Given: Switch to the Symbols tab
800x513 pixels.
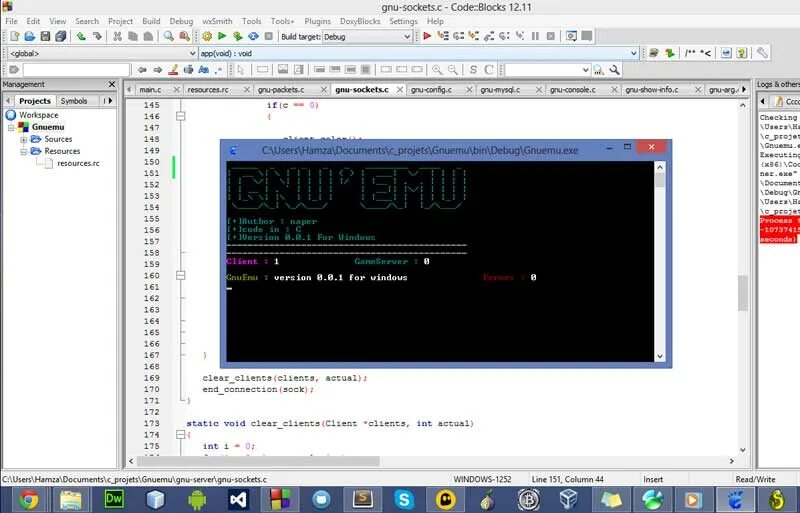Looking at the screenshot, I should (x=74, y=101).
